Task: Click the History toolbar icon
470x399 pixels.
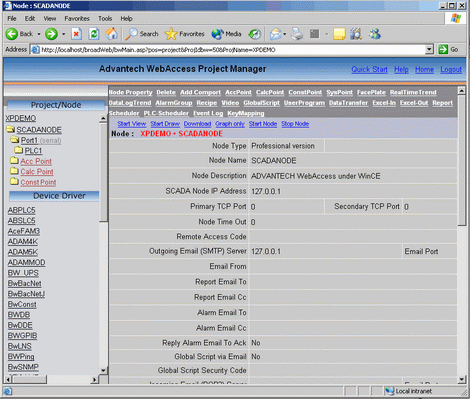Action: tap(255, 34)
